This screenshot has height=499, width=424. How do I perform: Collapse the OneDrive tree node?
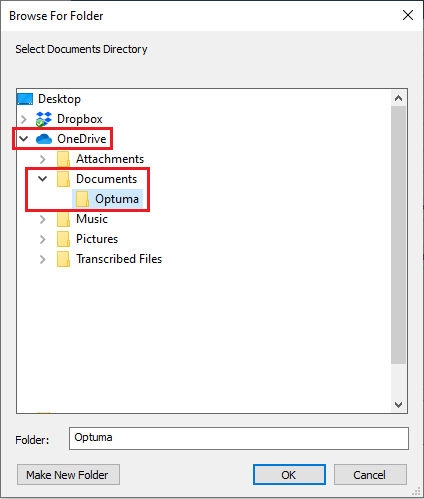24,138
